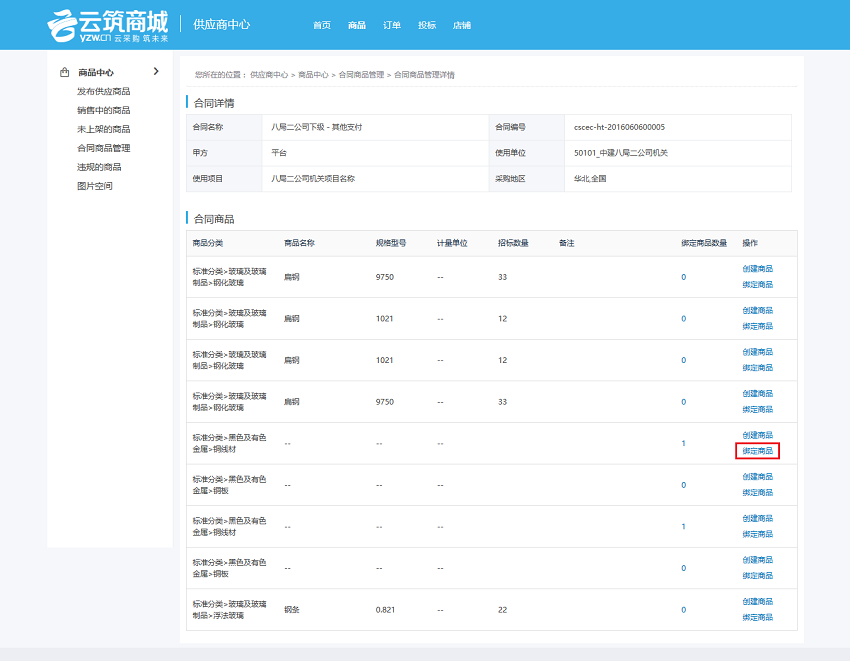This screenshot has height=661, width=850.
Task: Click the red-outlined 绑定商品 link
Action: [757, 451]
